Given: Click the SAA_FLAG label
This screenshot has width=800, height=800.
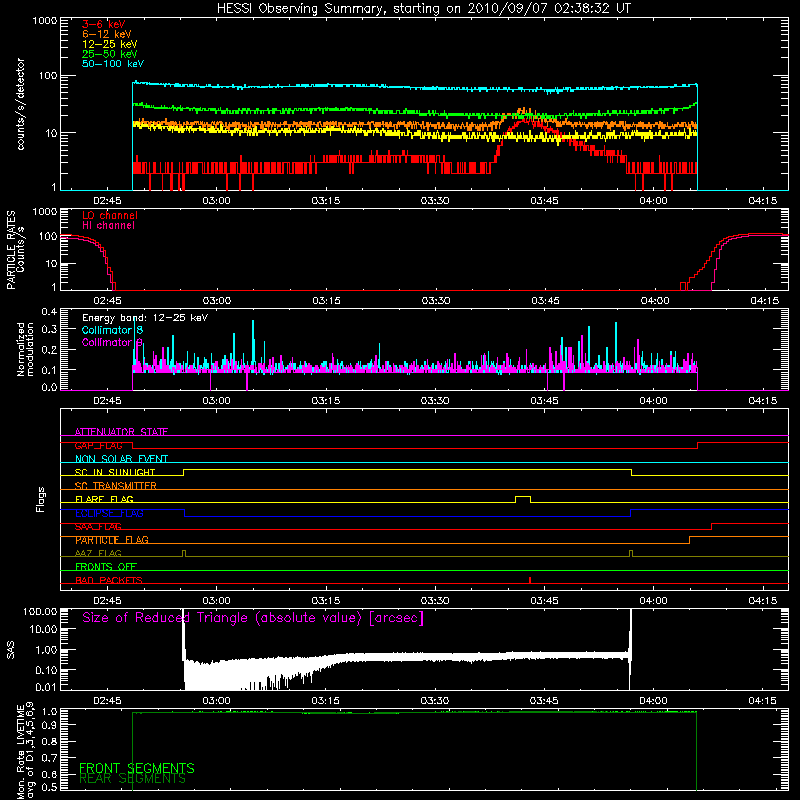Looking at the screenshot, I should 98,527.
